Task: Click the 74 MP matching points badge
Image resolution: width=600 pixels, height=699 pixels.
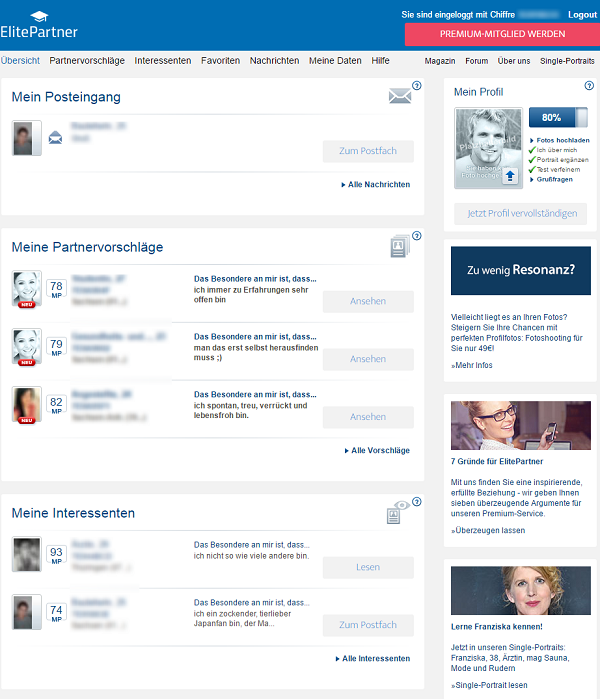Action: click(x=57, y=613)
